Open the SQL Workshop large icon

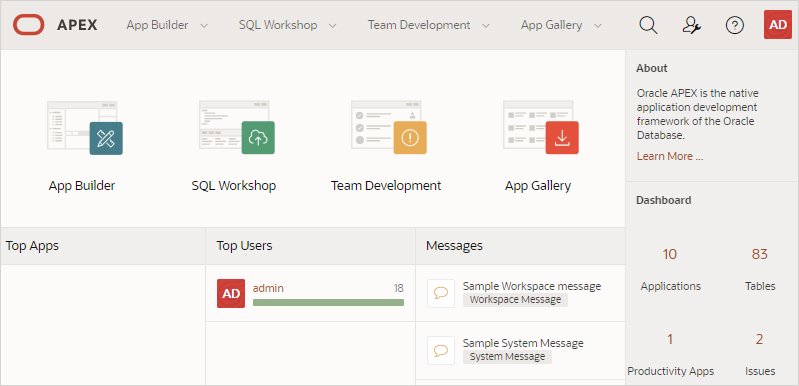tap(236, 127)
